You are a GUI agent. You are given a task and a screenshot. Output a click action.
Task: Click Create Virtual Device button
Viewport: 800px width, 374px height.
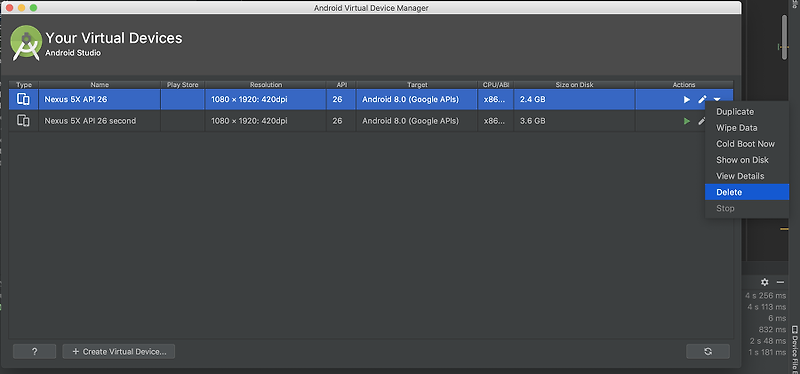(x=119, y=352)
